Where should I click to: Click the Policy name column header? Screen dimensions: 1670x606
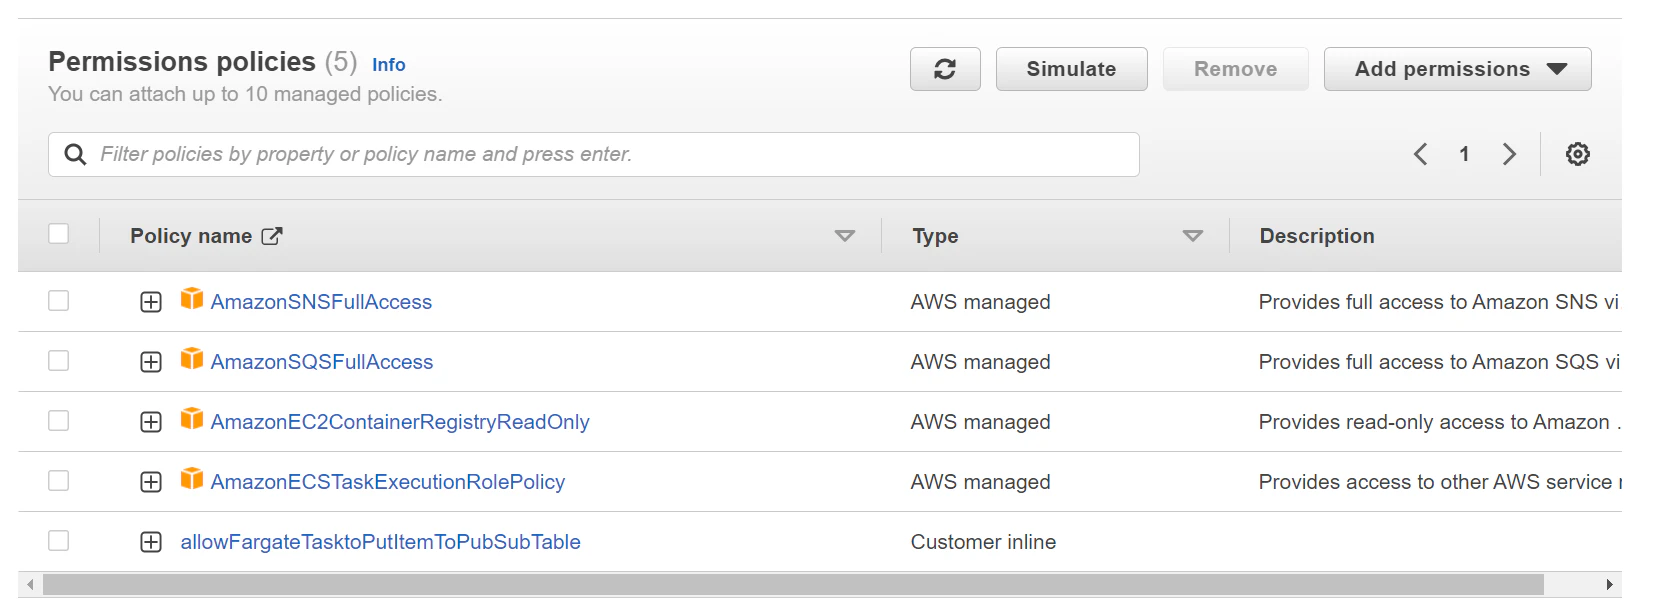191,236
